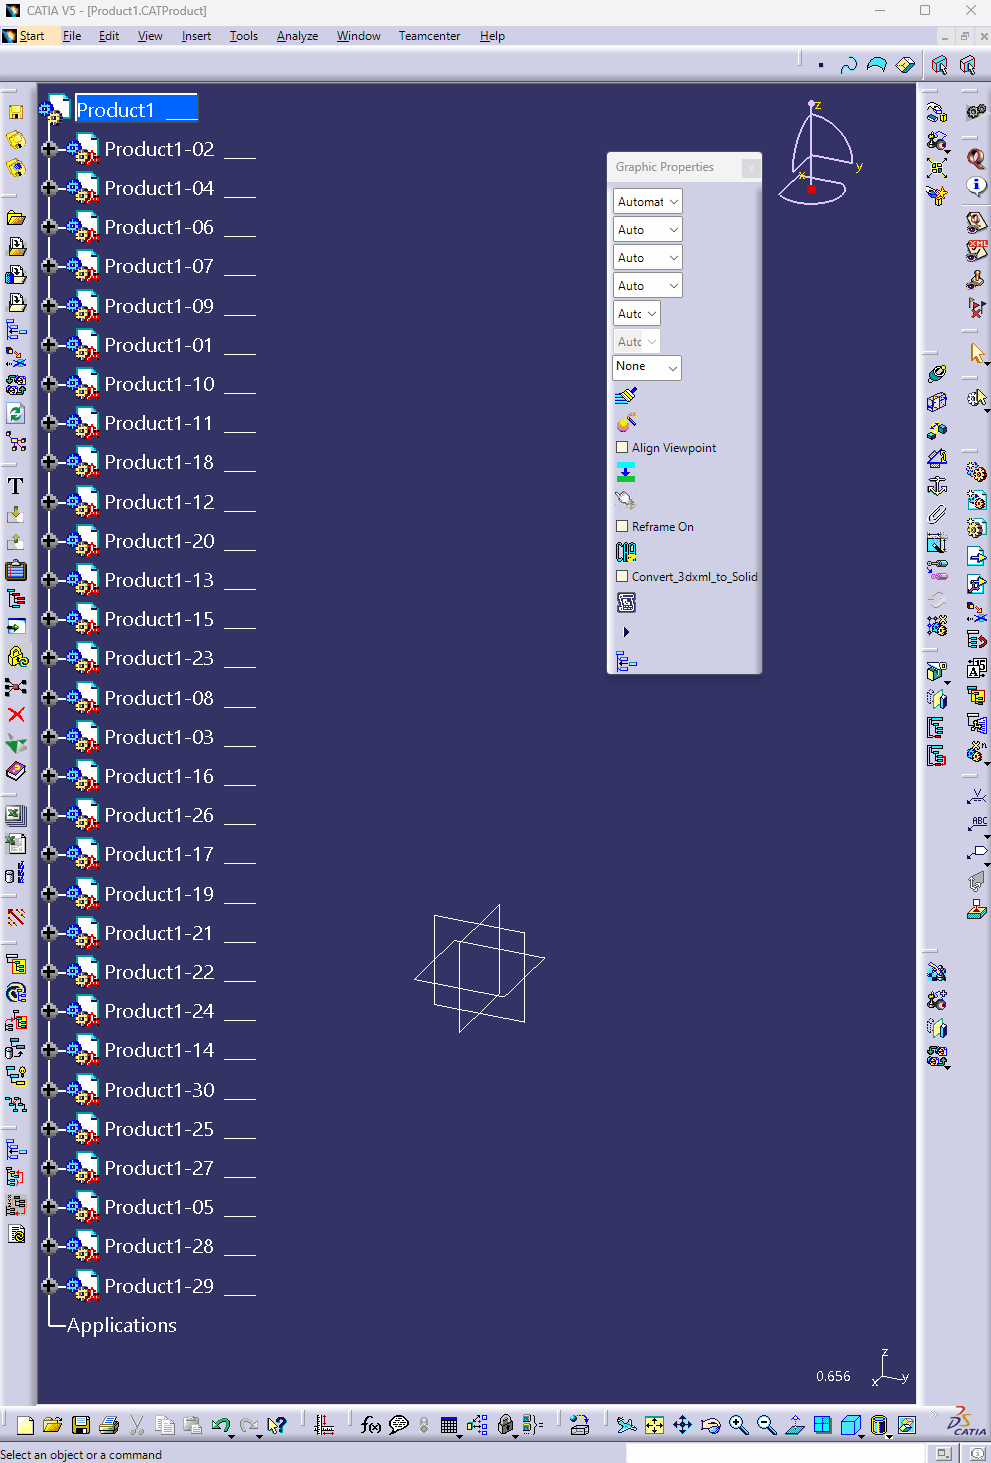Open the Help menu
Image resolution: width=991 pixels, height=1463 pixels.
[492, 36]
